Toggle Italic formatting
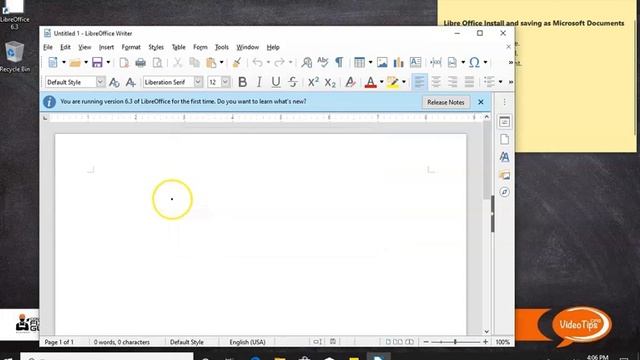Image resolution: width=640 pixels, height=360 pixels. pyautogui.click(x=259, y=82)
